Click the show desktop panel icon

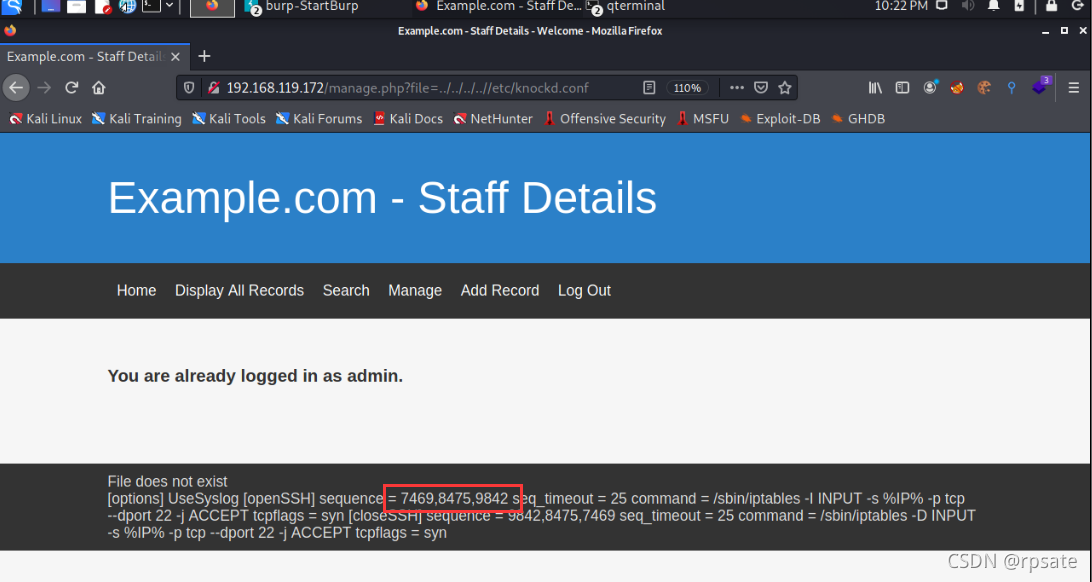[x=51, y=6]
